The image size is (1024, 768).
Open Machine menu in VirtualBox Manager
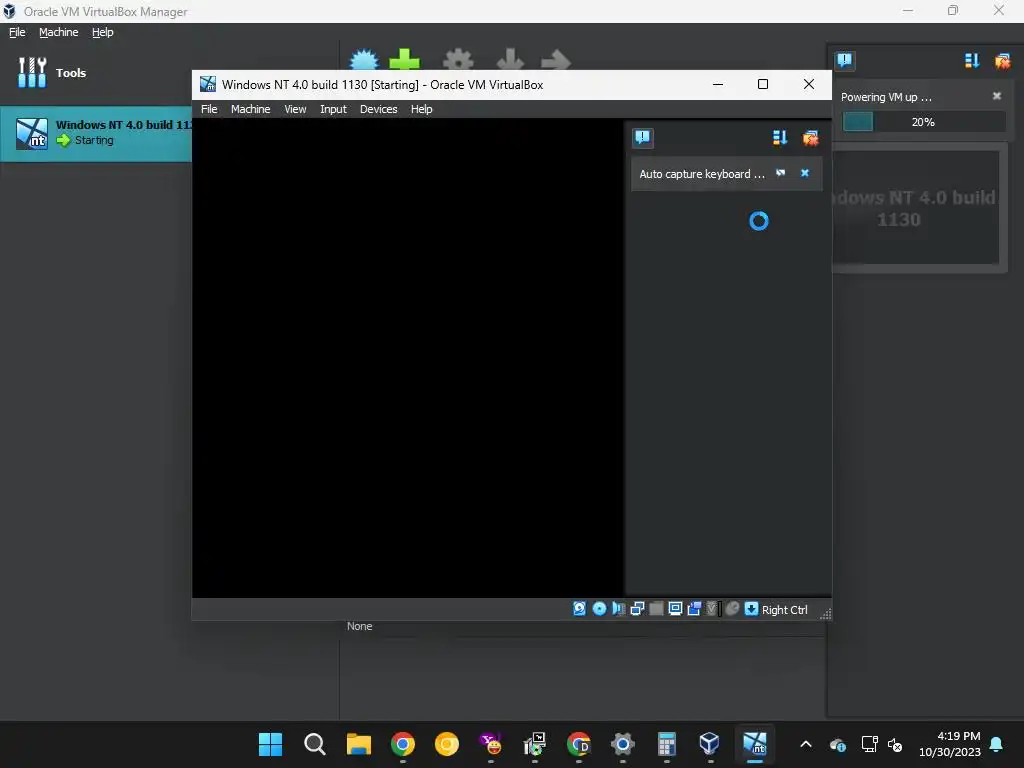pos(58,32)
